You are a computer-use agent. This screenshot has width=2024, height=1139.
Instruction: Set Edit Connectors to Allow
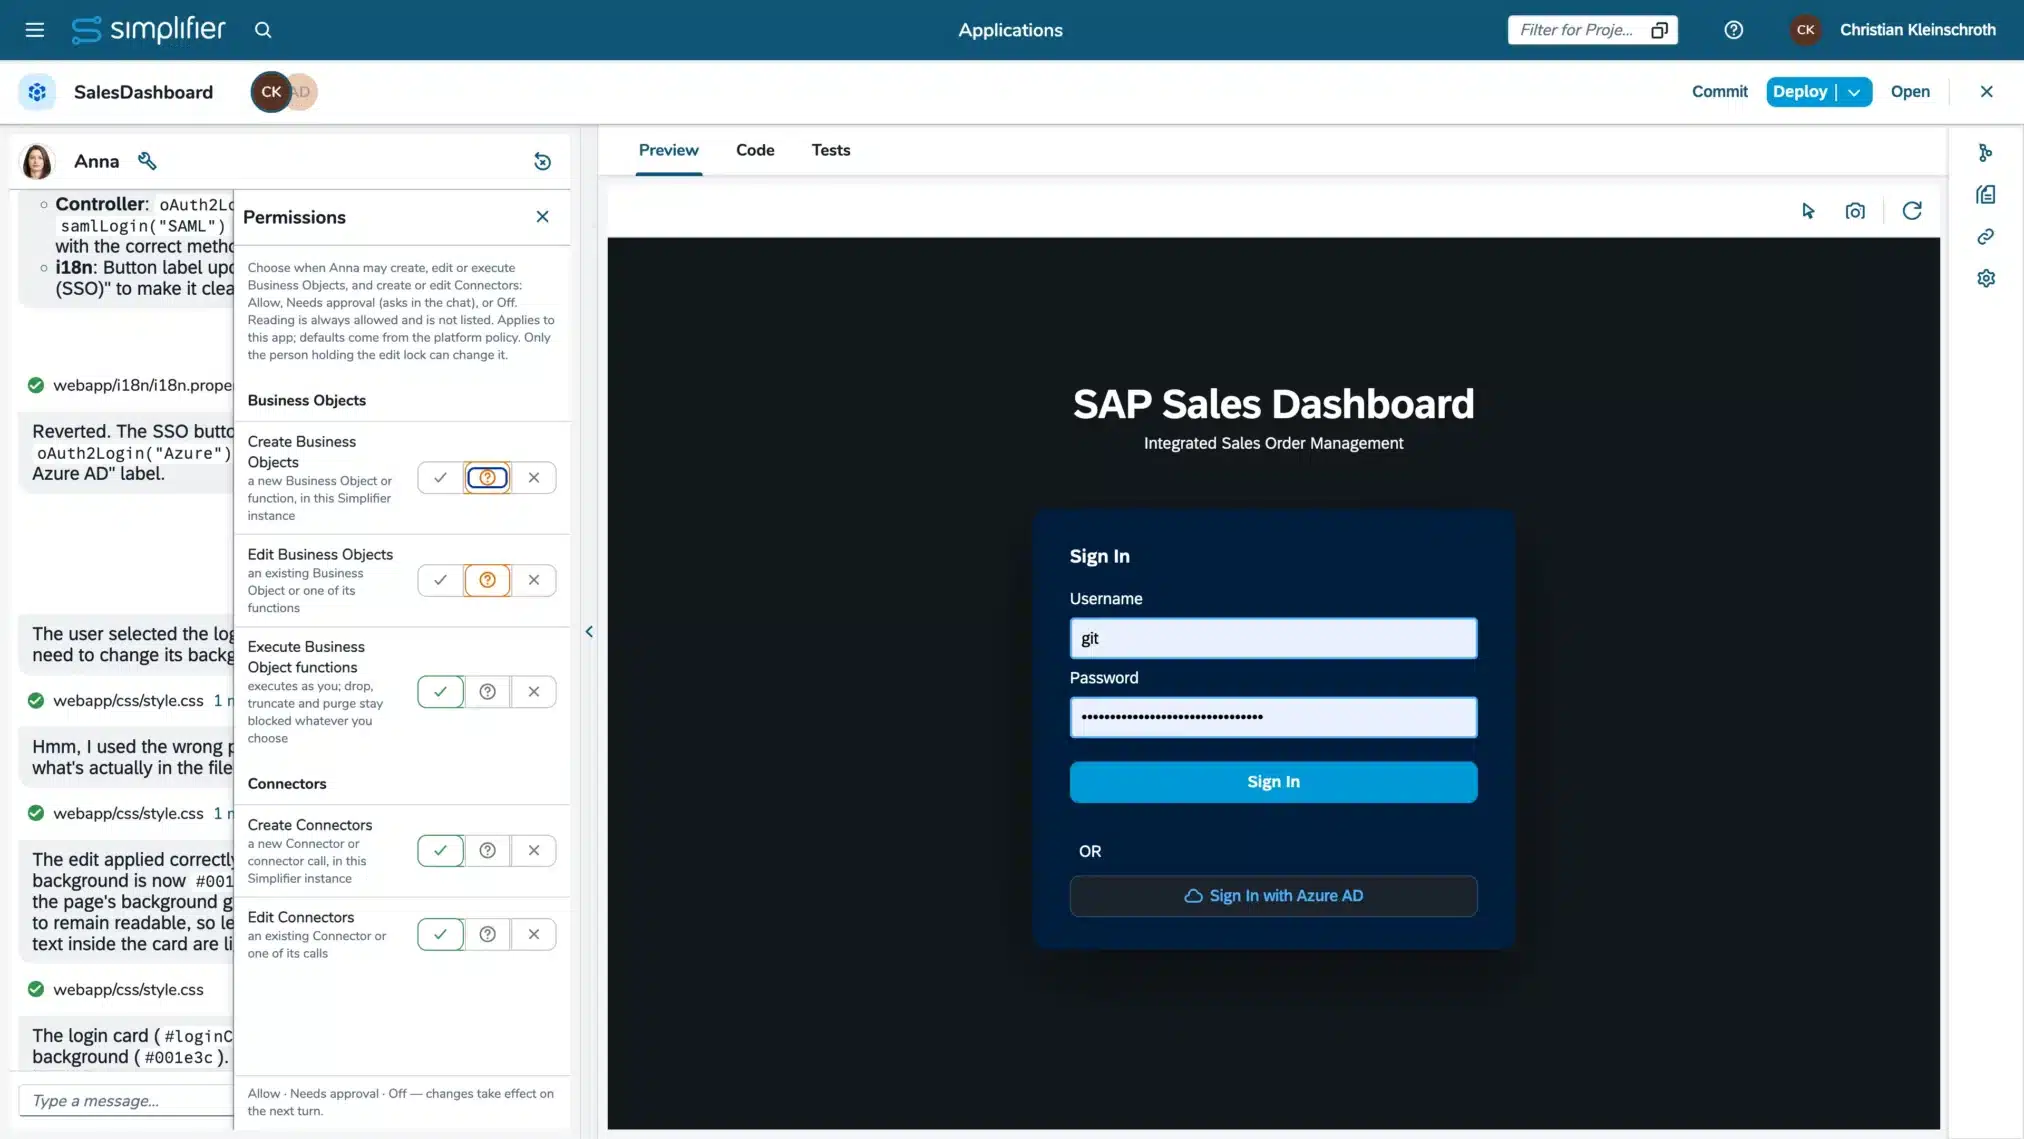point(440,935)
